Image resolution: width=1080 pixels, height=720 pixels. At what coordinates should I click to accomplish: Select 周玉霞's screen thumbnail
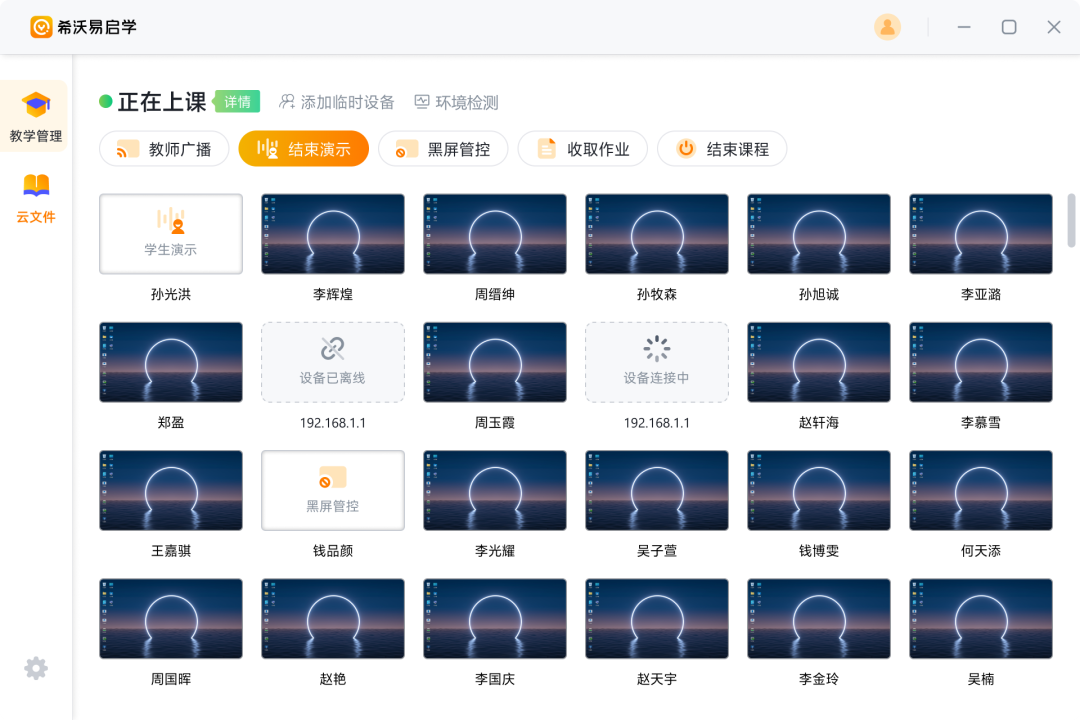click(495, 362)
